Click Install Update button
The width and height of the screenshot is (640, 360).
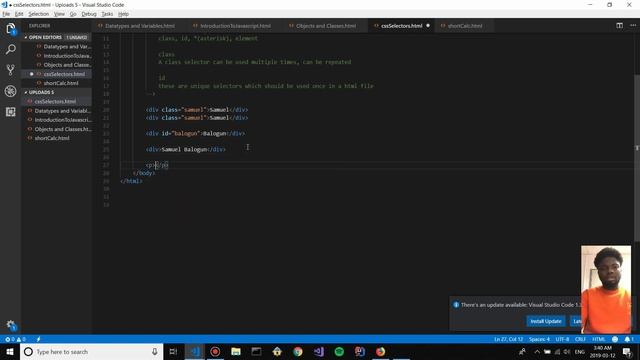tap(546, 321)
